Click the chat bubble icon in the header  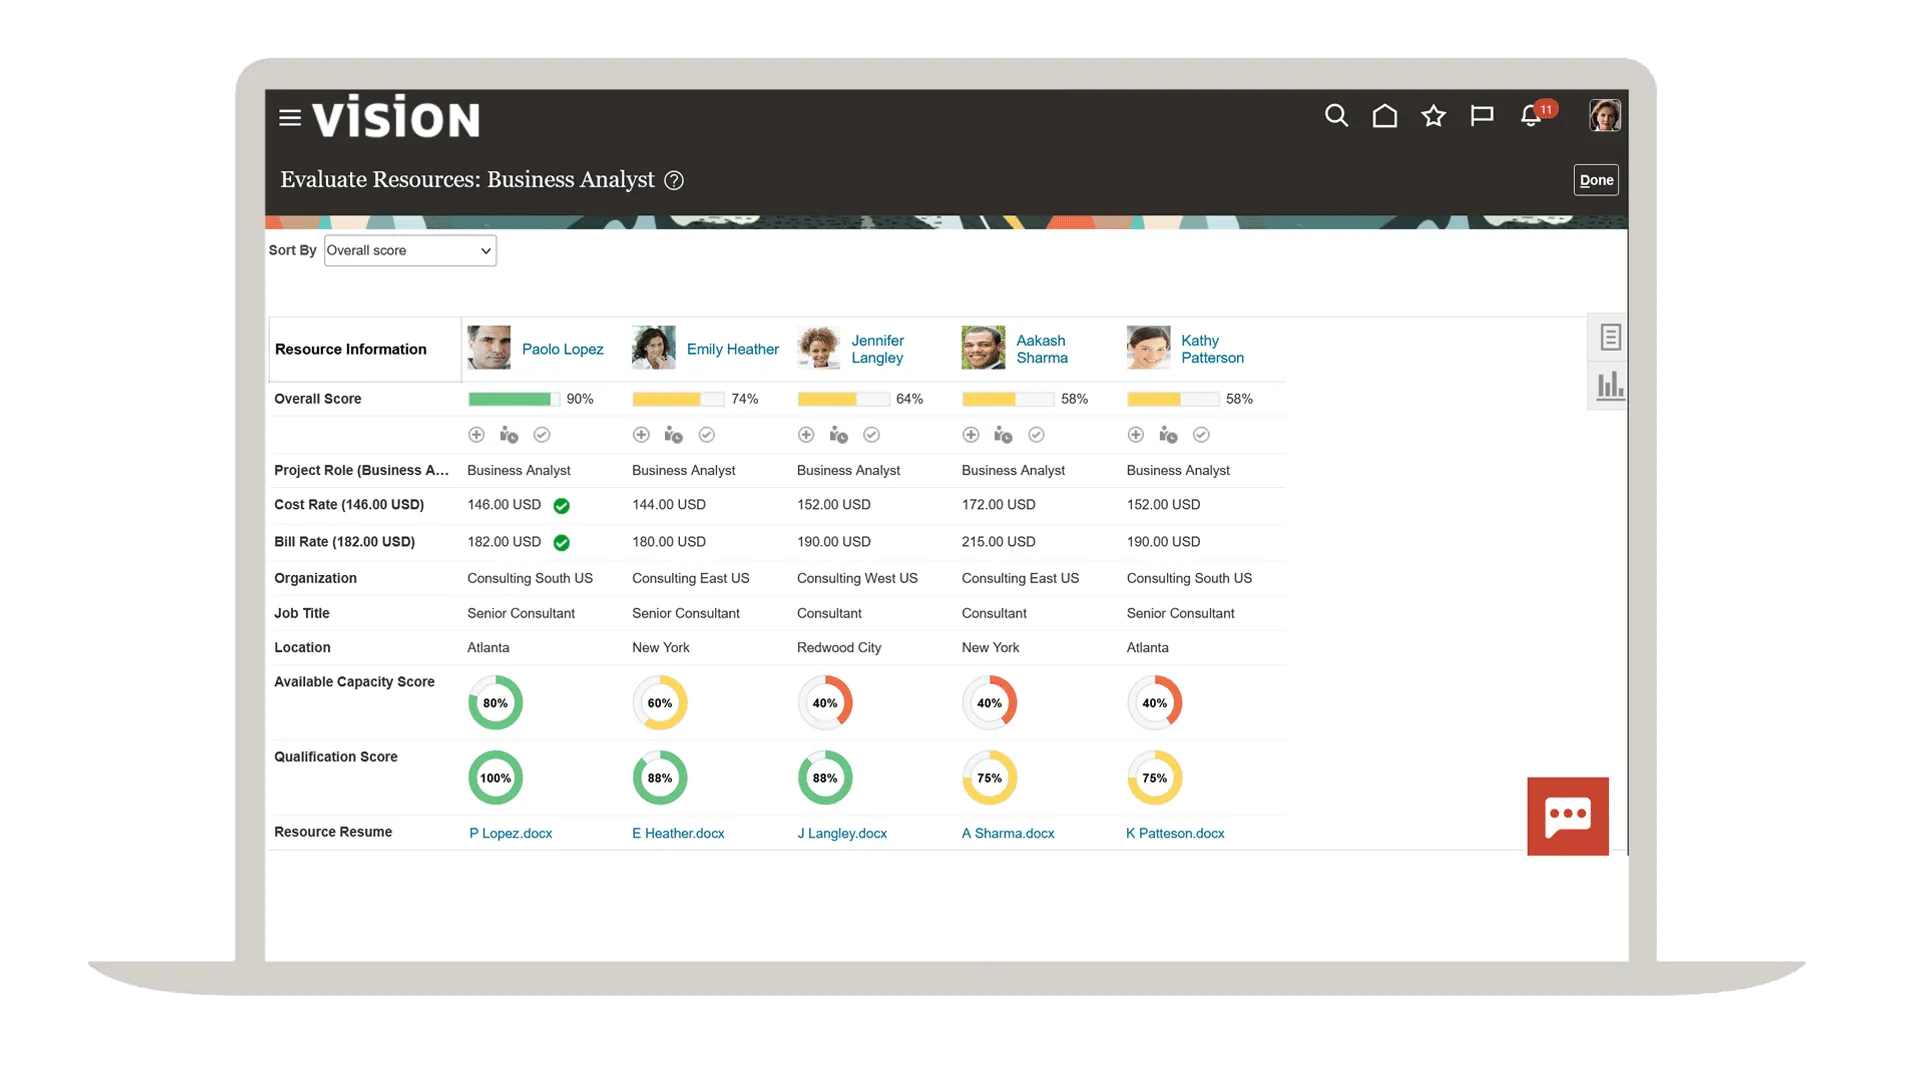tap(1482, 116)
